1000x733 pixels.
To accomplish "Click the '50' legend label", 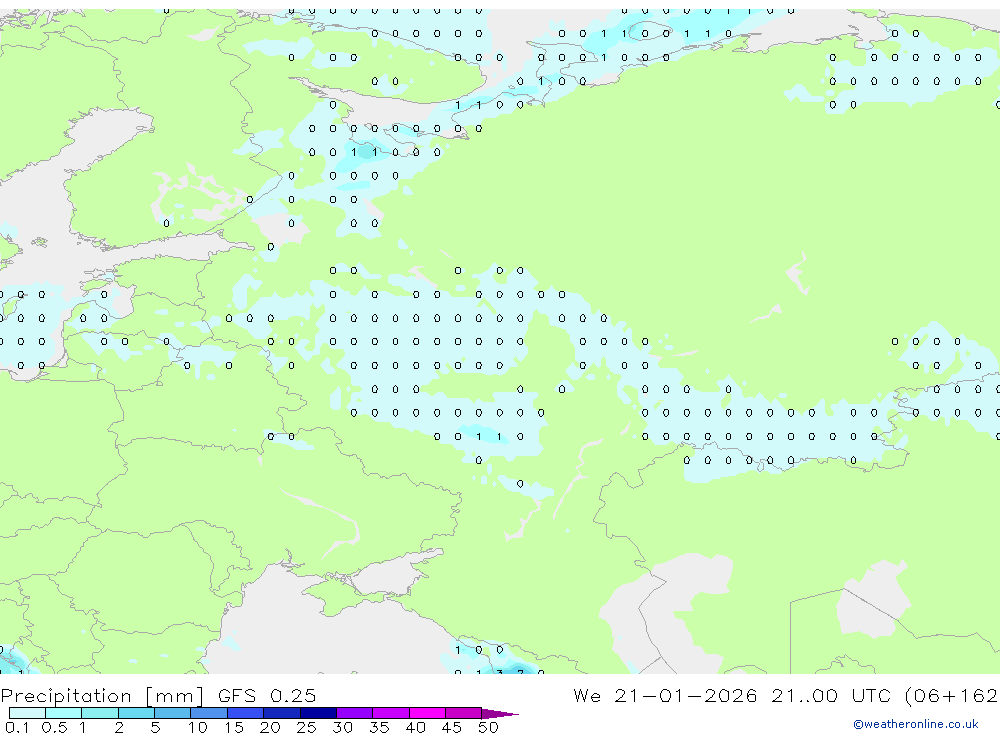I will point(488,727).
